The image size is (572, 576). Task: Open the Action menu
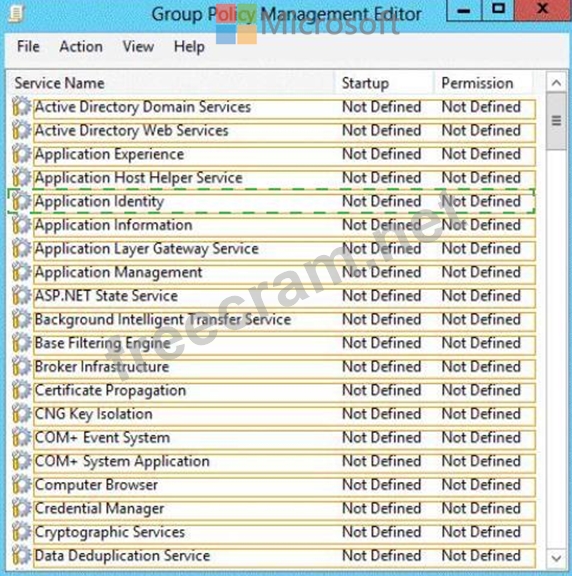pyautogui.click(x=81, y=47)
